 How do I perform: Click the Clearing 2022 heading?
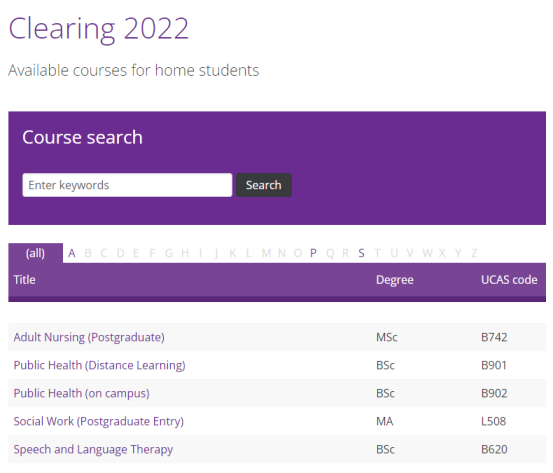tap(98, 29)
